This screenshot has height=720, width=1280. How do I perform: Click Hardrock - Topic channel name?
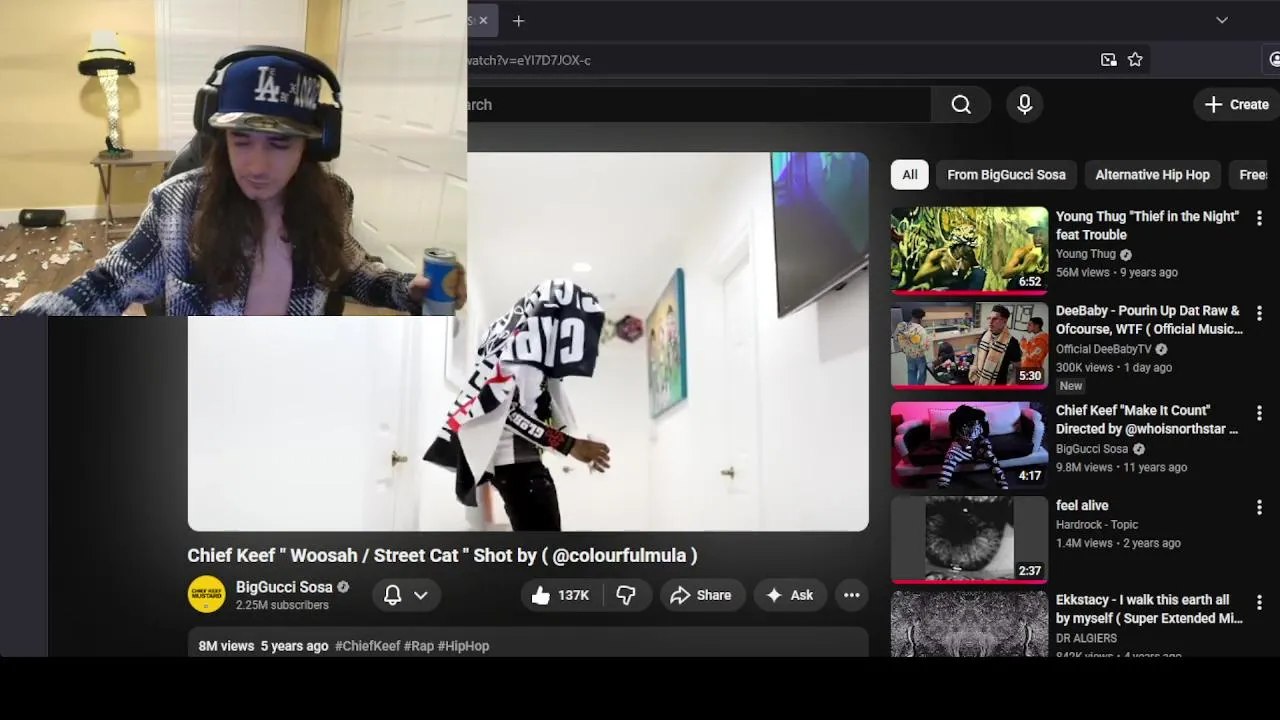click(1097, 525)
